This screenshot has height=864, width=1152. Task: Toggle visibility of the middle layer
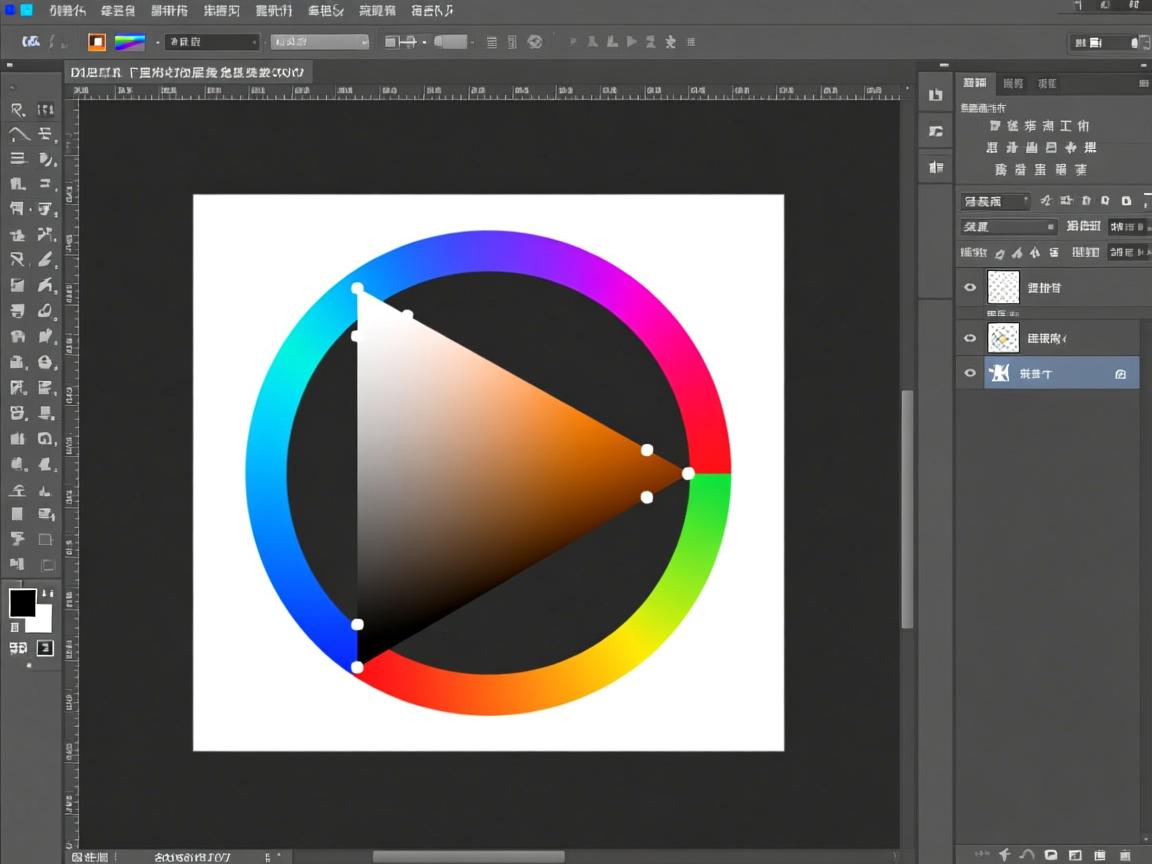[969, 338]
